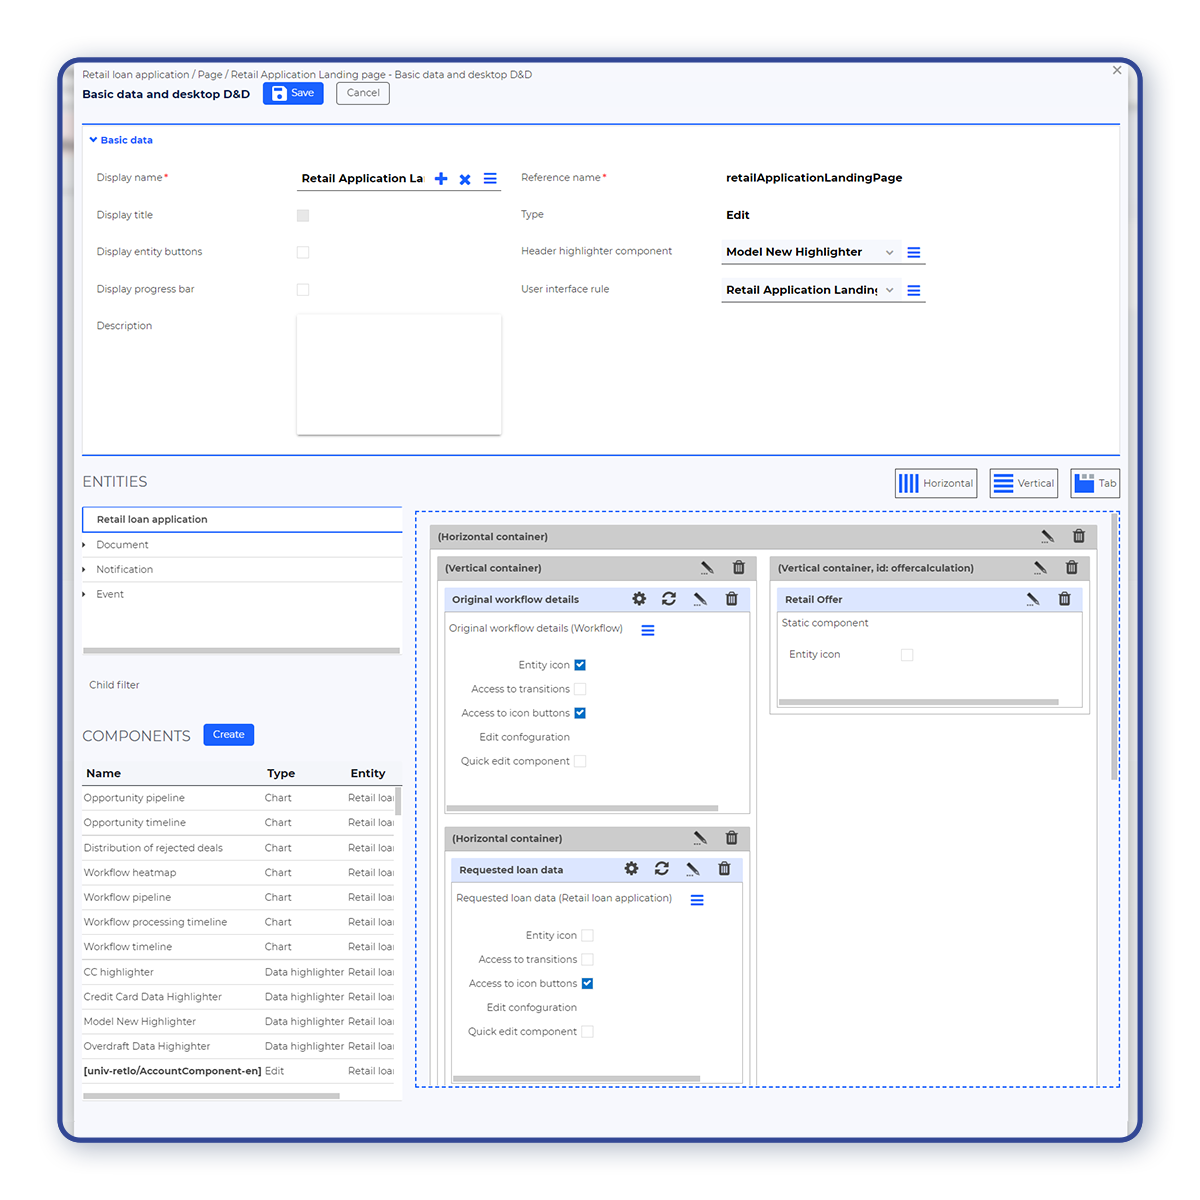Screen dimensions: 1200x1200
Task: Edit the top Horizontal container with pencil
Action: tap(1047, 537)
